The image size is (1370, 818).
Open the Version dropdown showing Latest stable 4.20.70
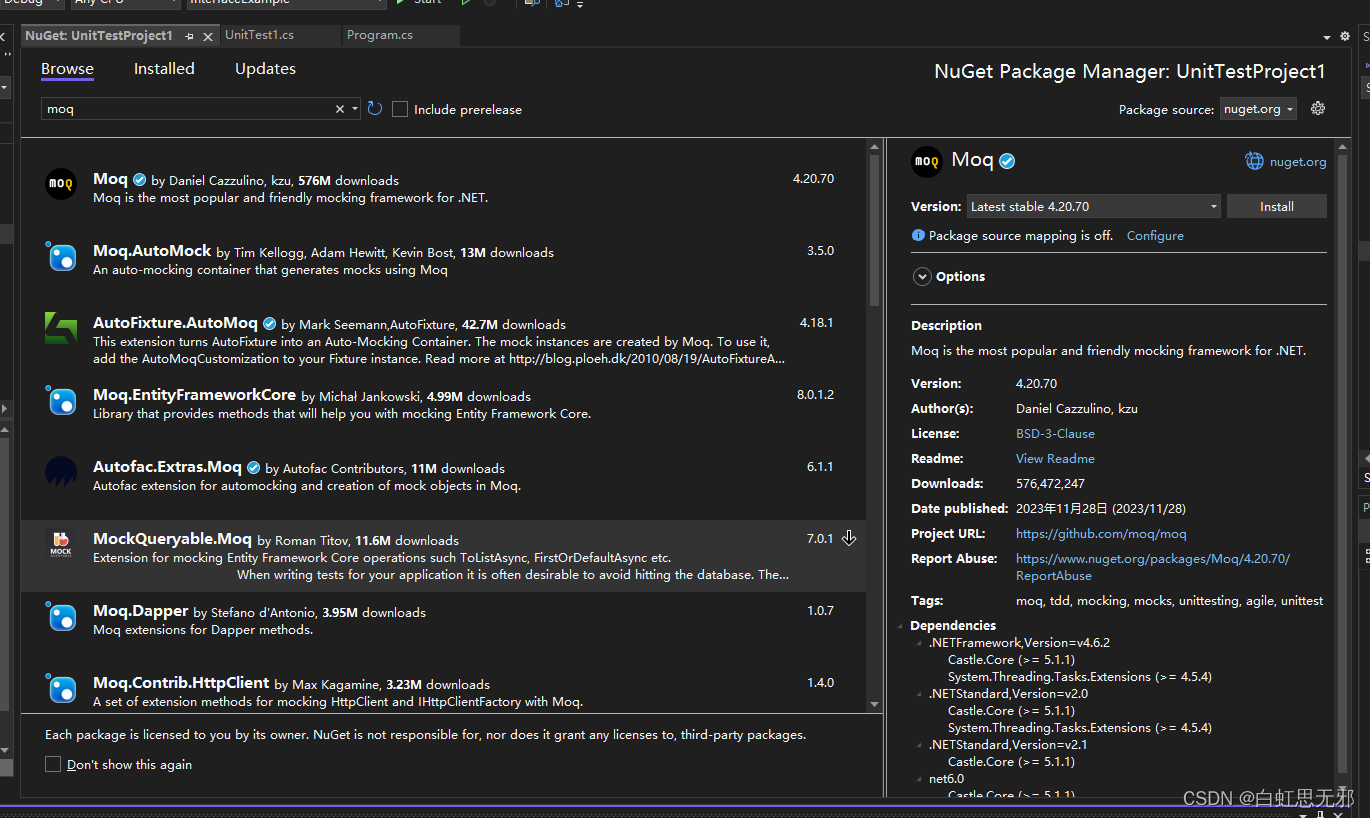tap(1094, 207)
